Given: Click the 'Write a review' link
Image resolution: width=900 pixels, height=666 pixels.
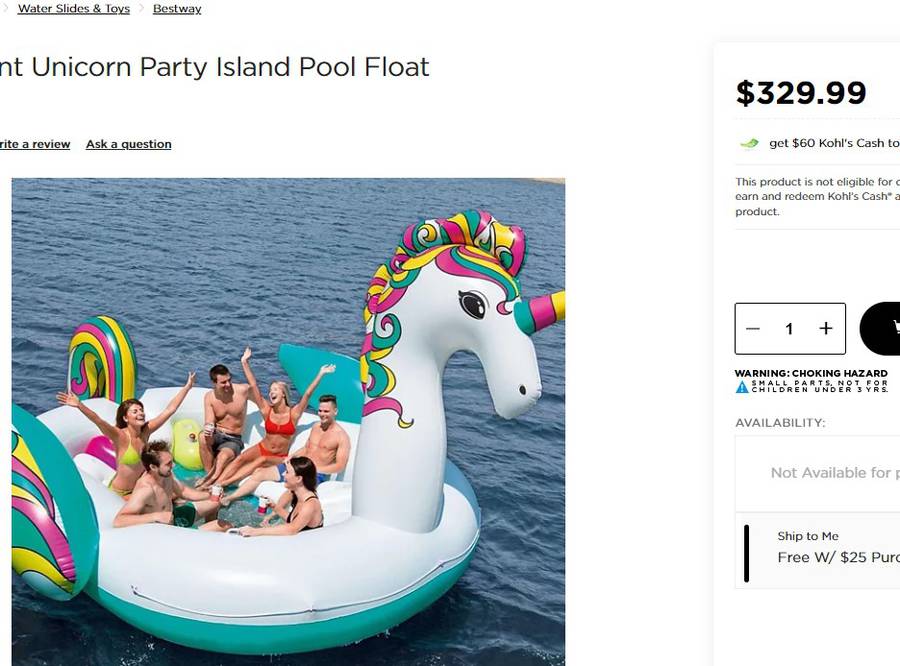Looking at the screenshot, I should 34,144.
